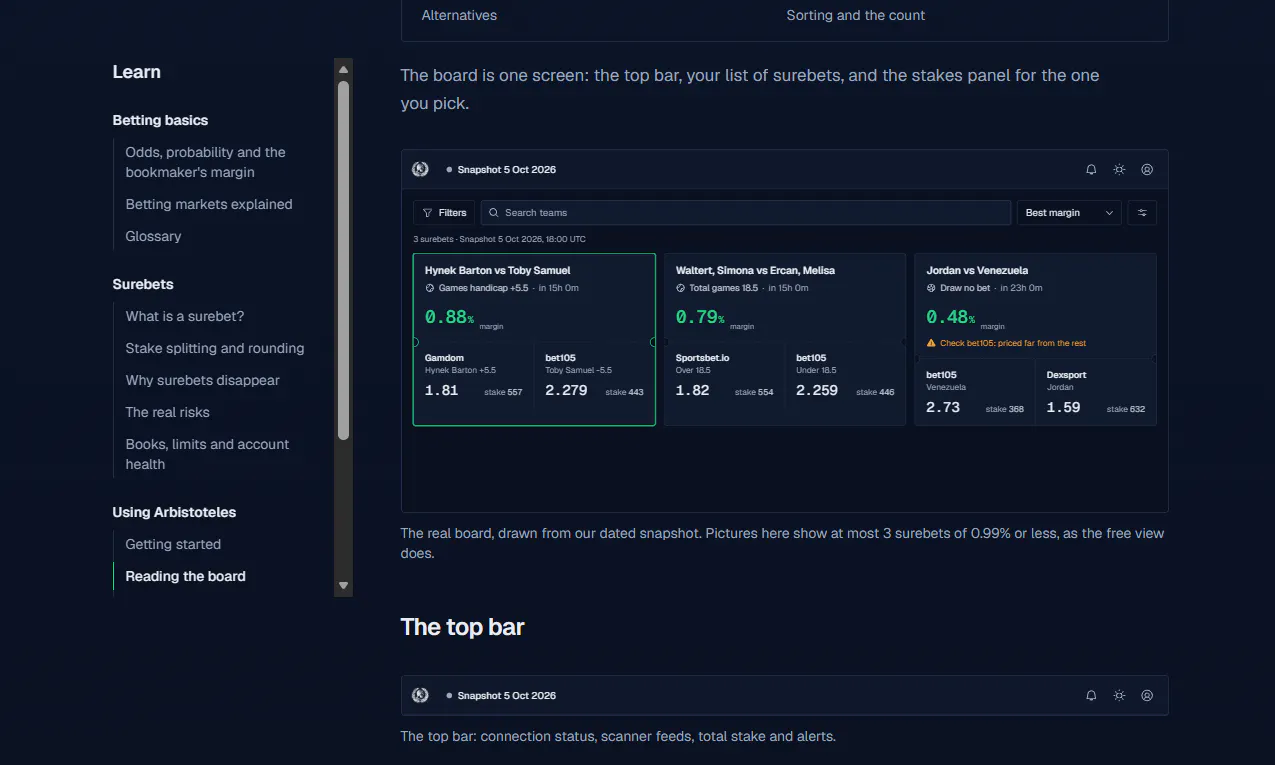Click the 0.88% margin value
The width and height of the screenshot is (1275, 765).
click(x=449, y=317)
